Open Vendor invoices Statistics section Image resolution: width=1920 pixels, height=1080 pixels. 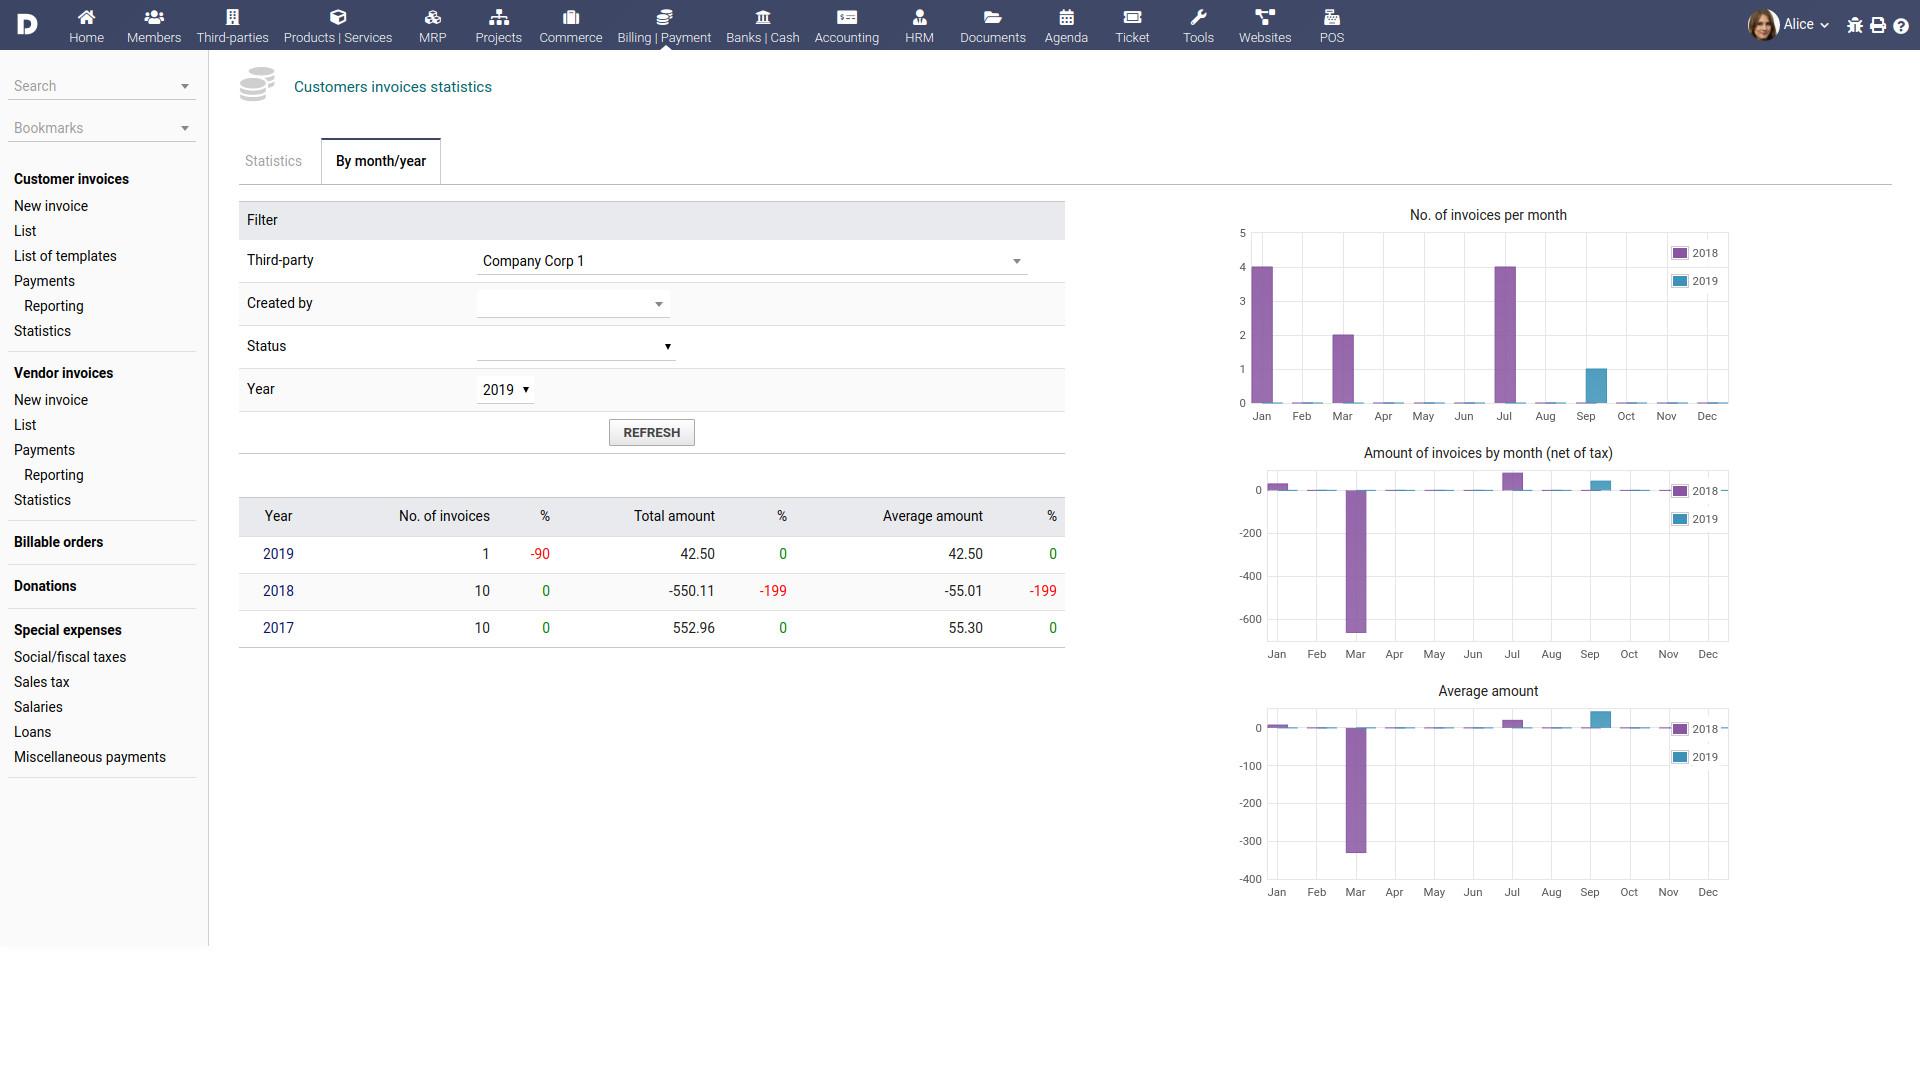point(41,498)
